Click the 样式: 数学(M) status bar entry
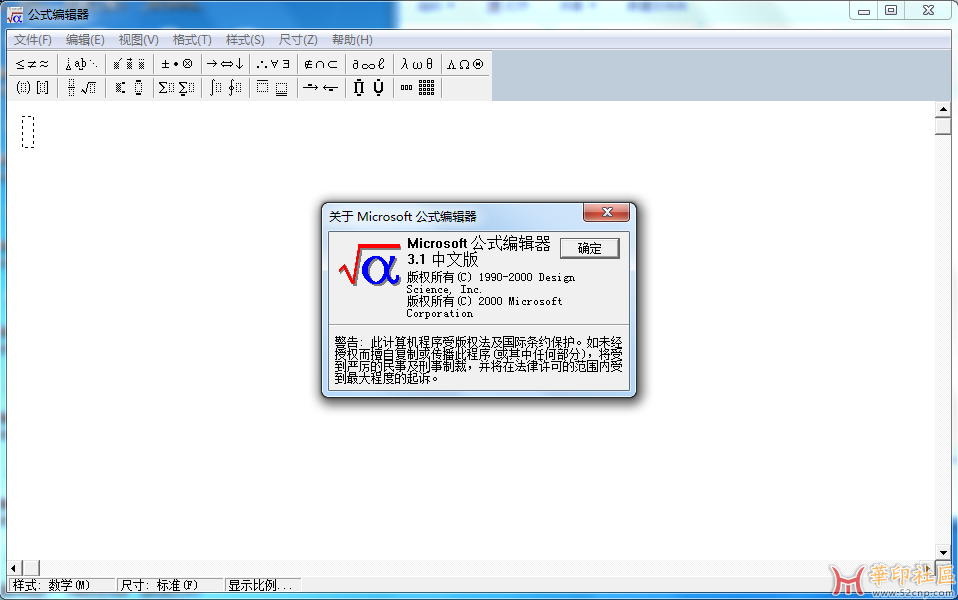958x600 pixels. (61, 585)
